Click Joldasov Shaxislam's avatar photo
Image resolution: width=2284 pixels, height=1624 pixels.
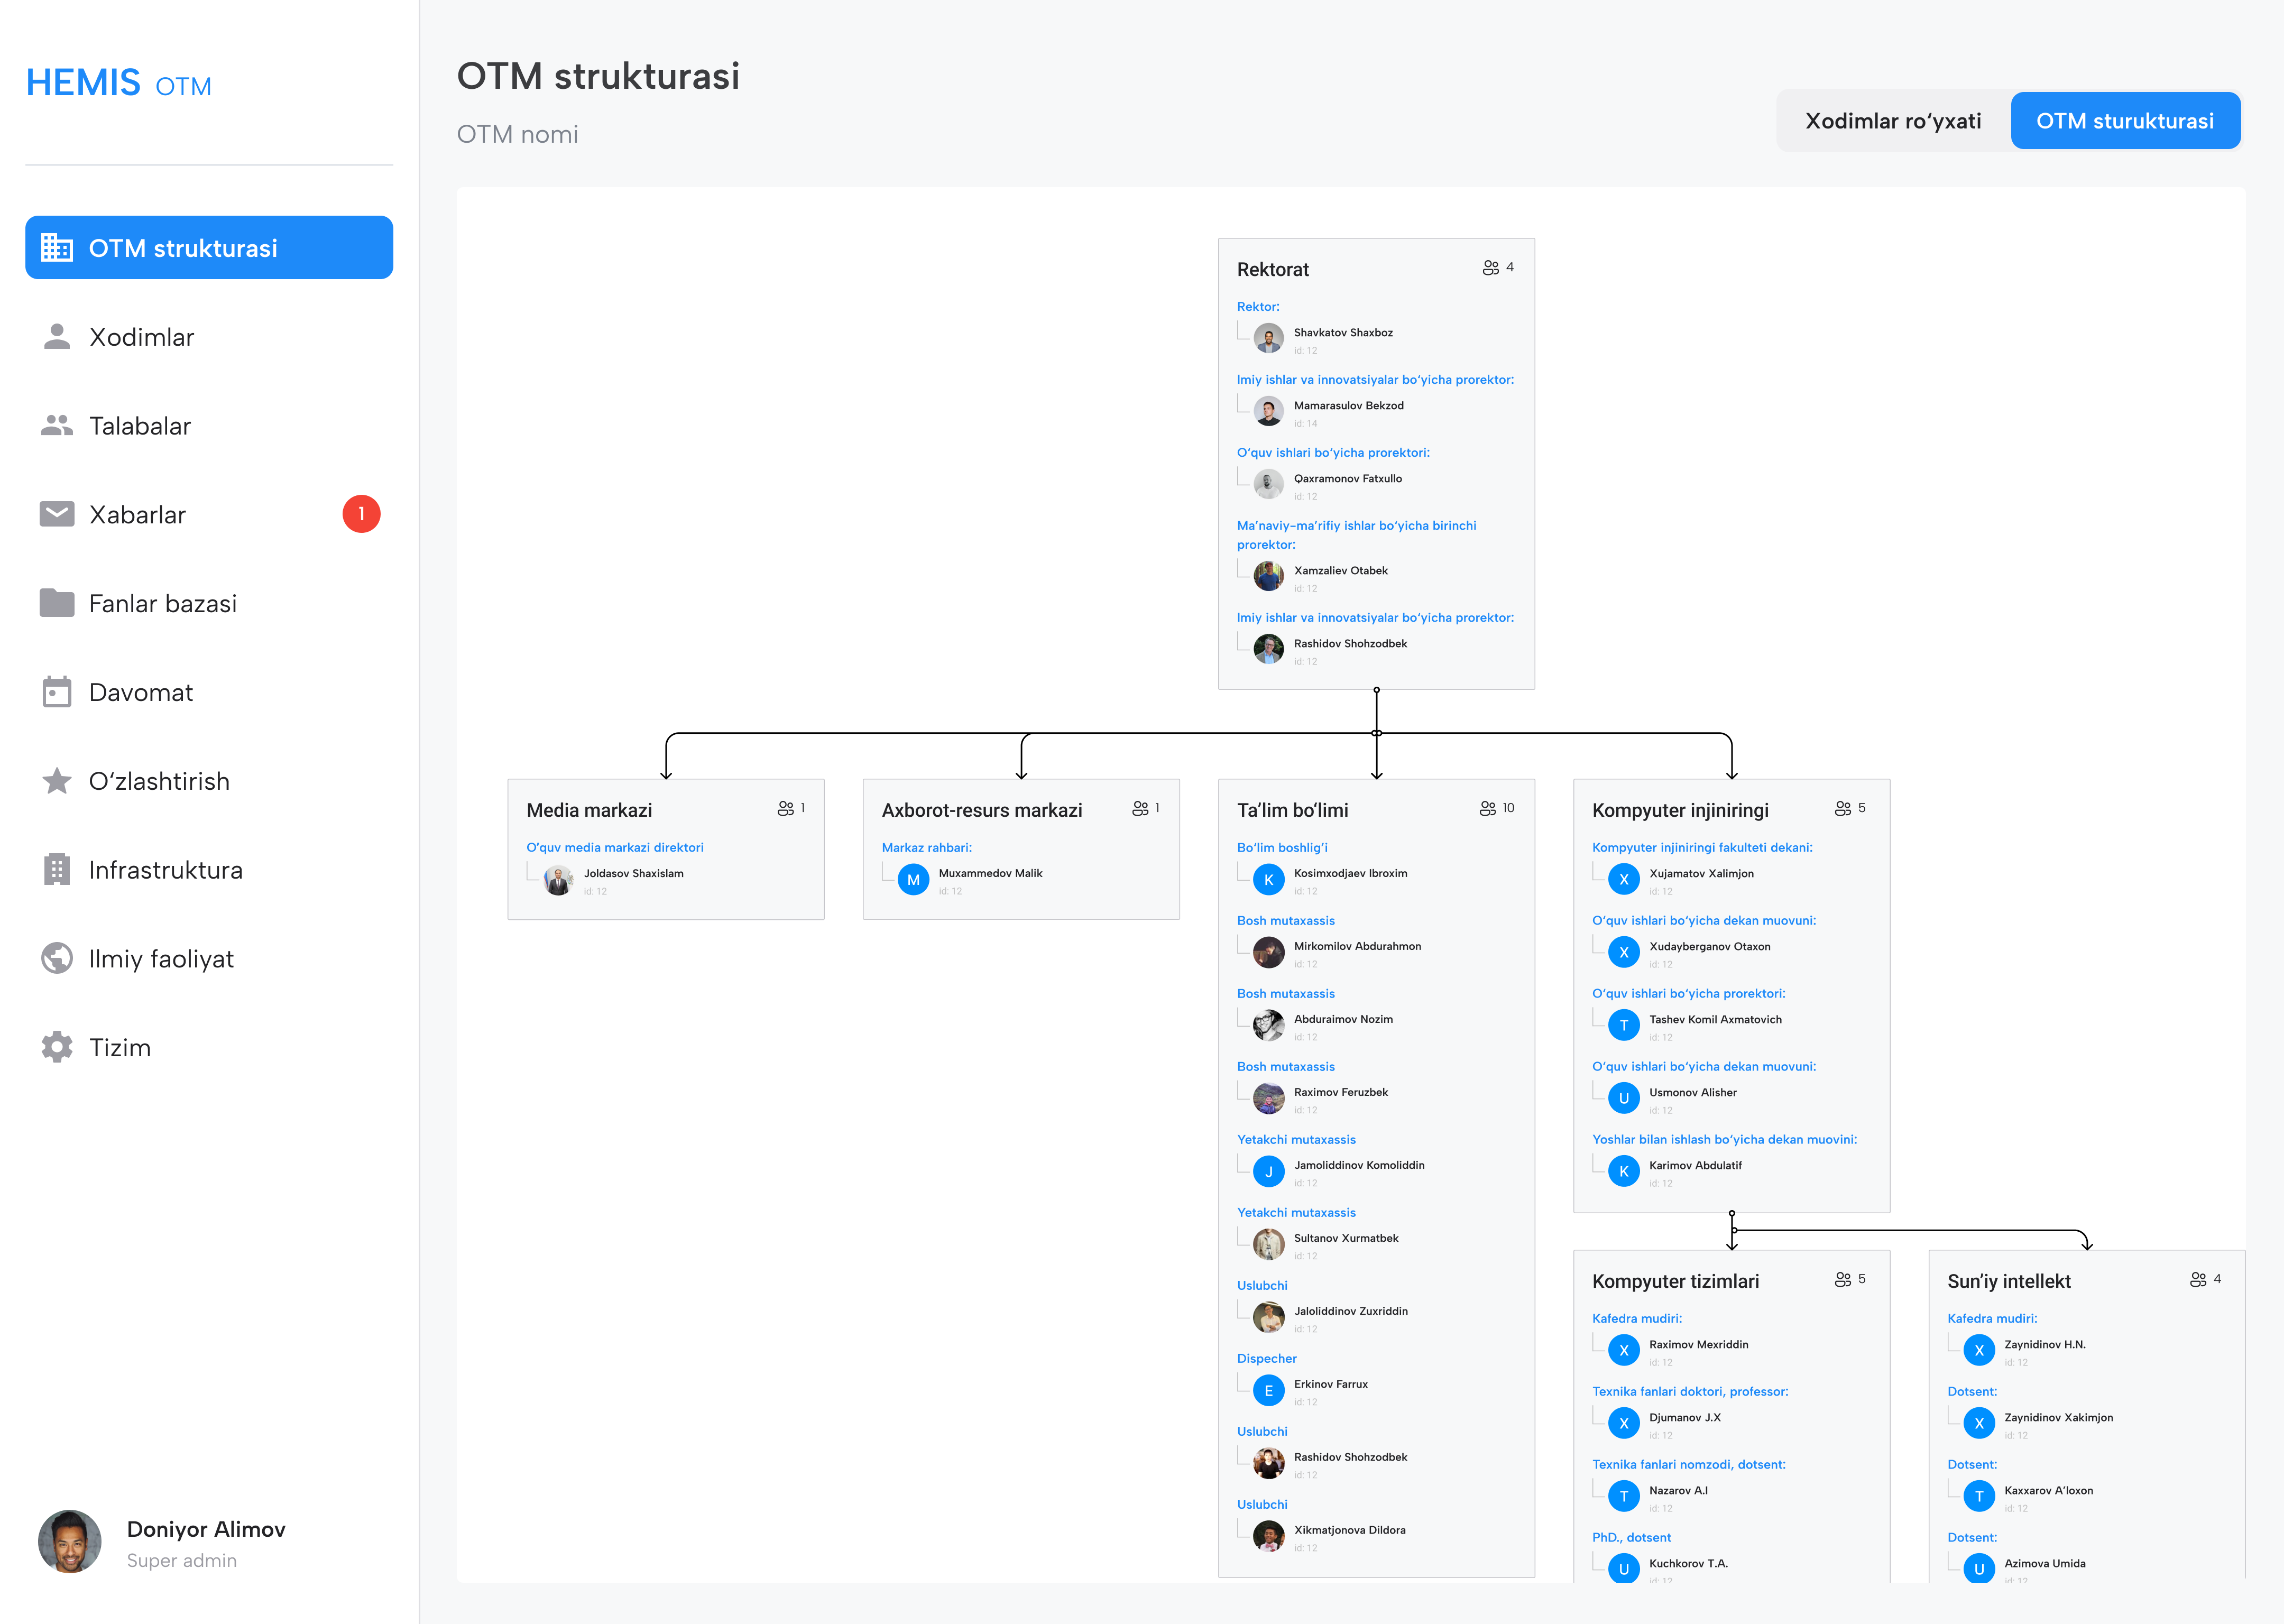click(x=558, y=880)
